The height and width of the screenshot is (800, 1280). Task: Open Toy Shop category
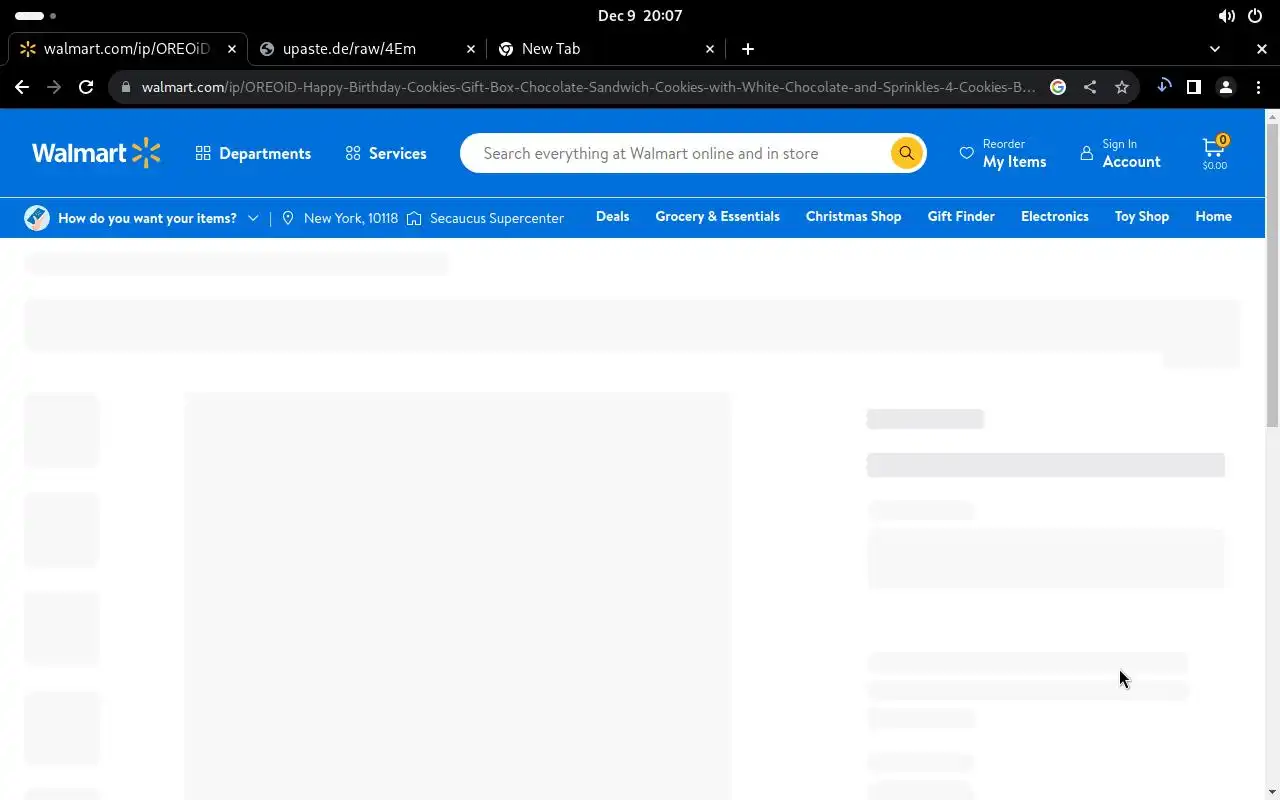[x=1141, y=216]
